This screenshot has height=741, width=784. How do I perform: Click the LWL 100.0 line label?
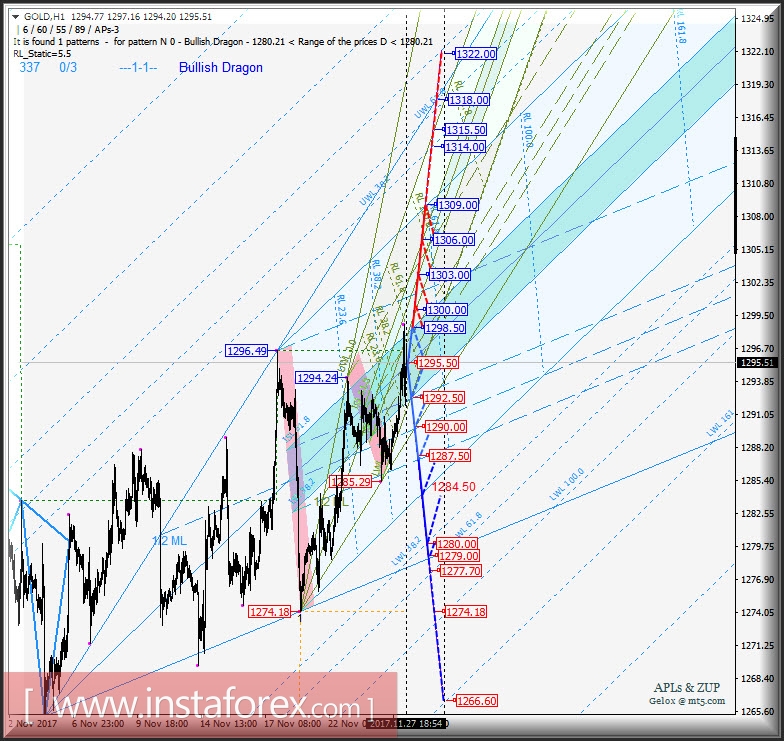click(566, 484)
